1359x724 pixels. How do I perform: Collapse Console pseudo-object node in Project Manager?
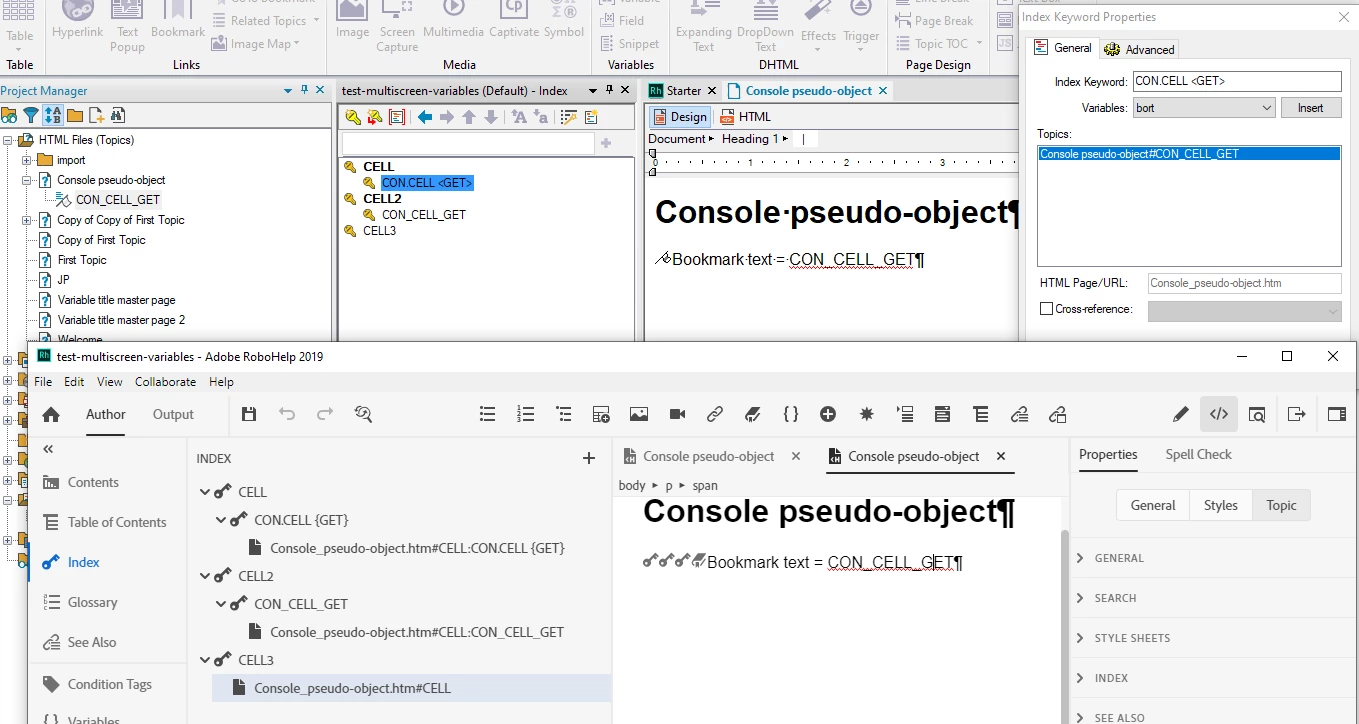point(27,180)
